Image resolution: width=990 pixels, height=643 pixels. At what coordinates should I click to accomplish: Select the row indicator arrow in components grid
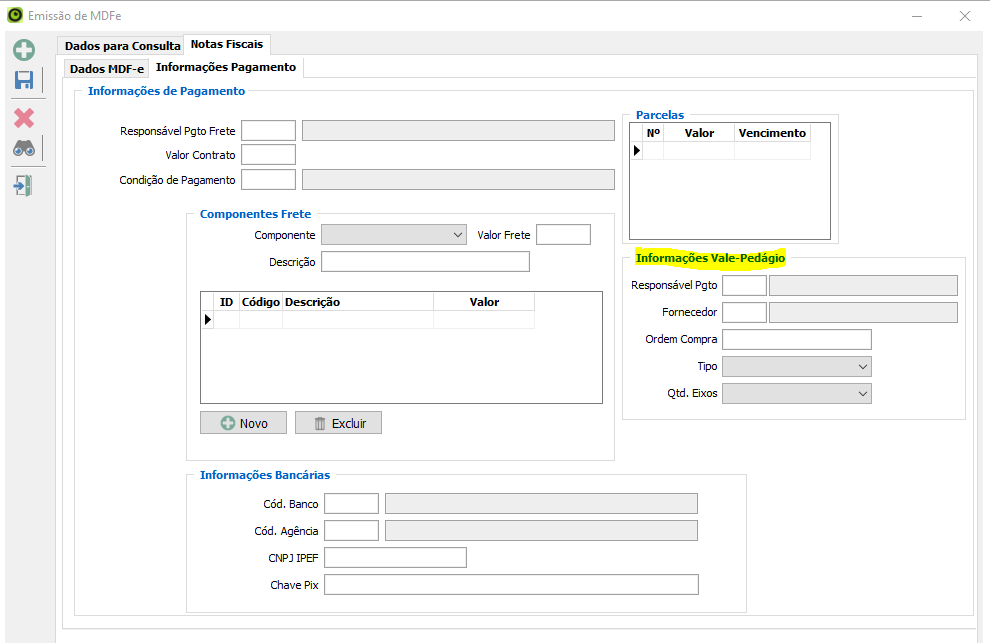(x=208, y=320)
